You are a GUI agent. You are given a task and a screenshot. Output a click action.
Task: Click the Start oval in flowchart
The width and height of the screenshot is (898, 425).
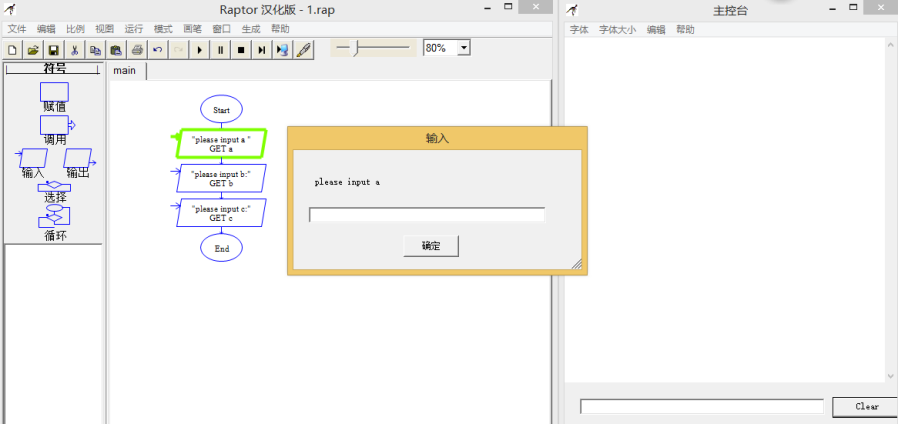(x=222, y=109)
